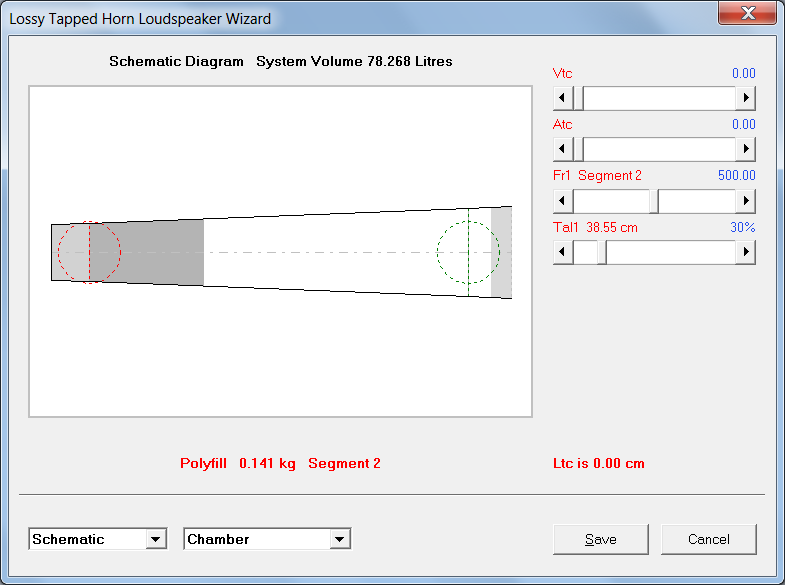
Task: Click the Tal1 percentage 30%
Action: click(x=742, y=228)
